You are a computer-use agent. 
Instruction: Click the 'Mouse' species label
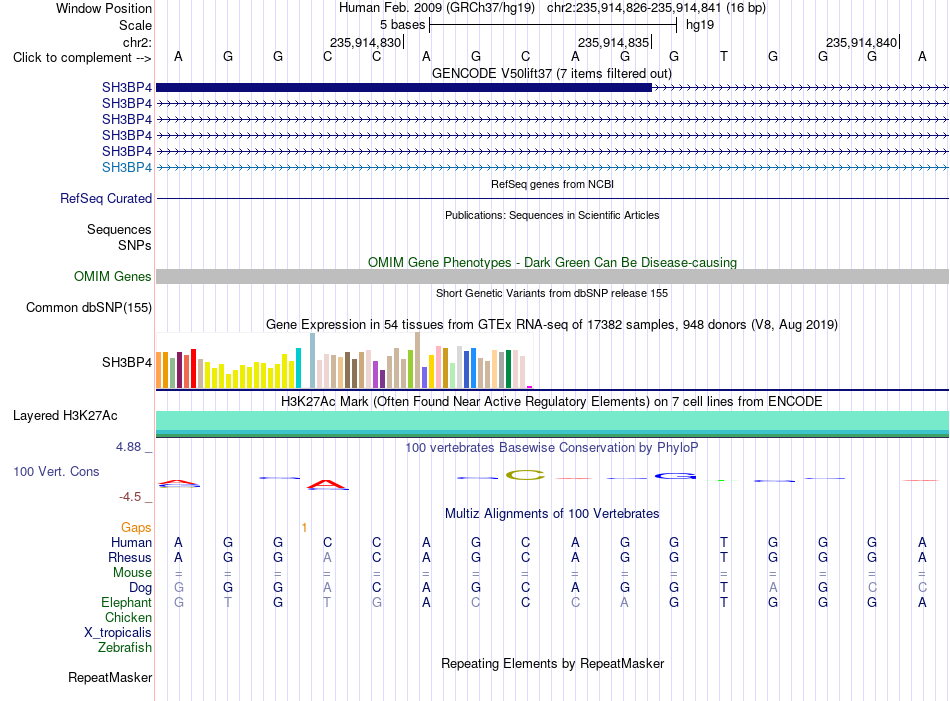pos(132,573)
